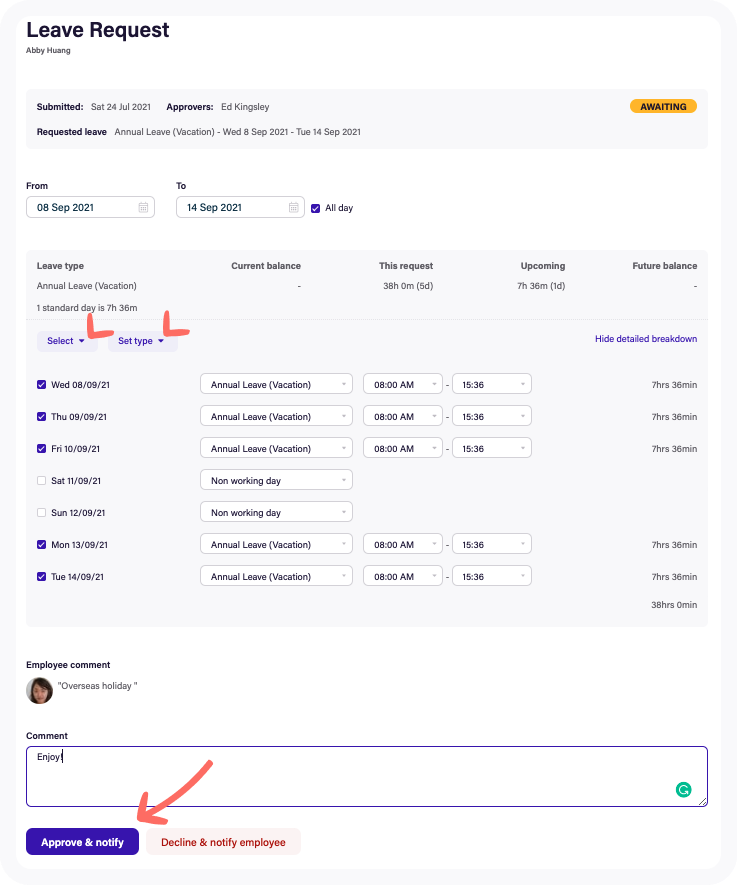The image size is (737, 885).
Task: Change end time for Mon 13/09/21
Action: (x=491, y=545)
